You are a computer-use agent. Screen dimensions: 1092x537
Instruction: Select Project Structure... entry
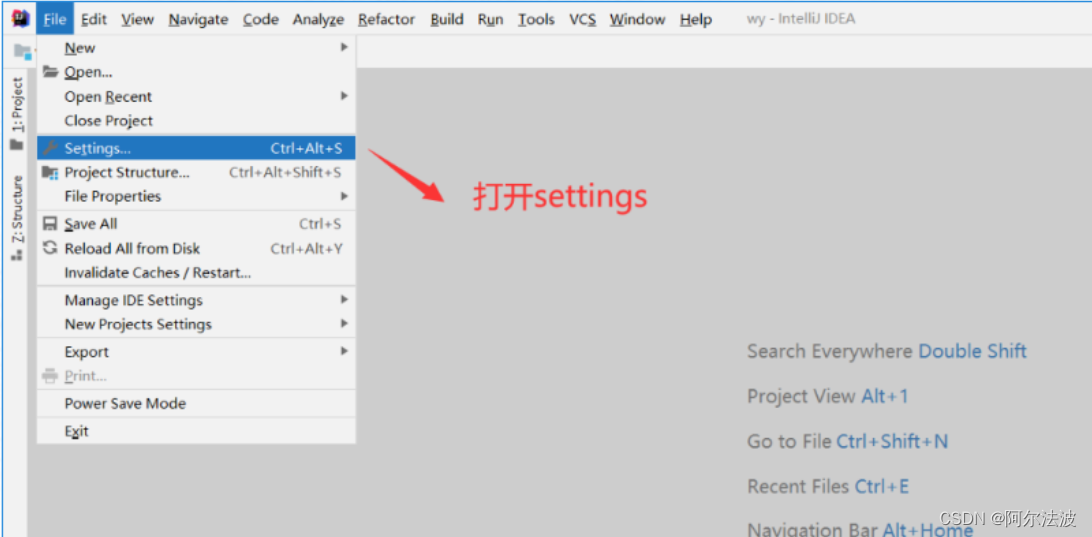pyautogui.click(x=196, y=172)
